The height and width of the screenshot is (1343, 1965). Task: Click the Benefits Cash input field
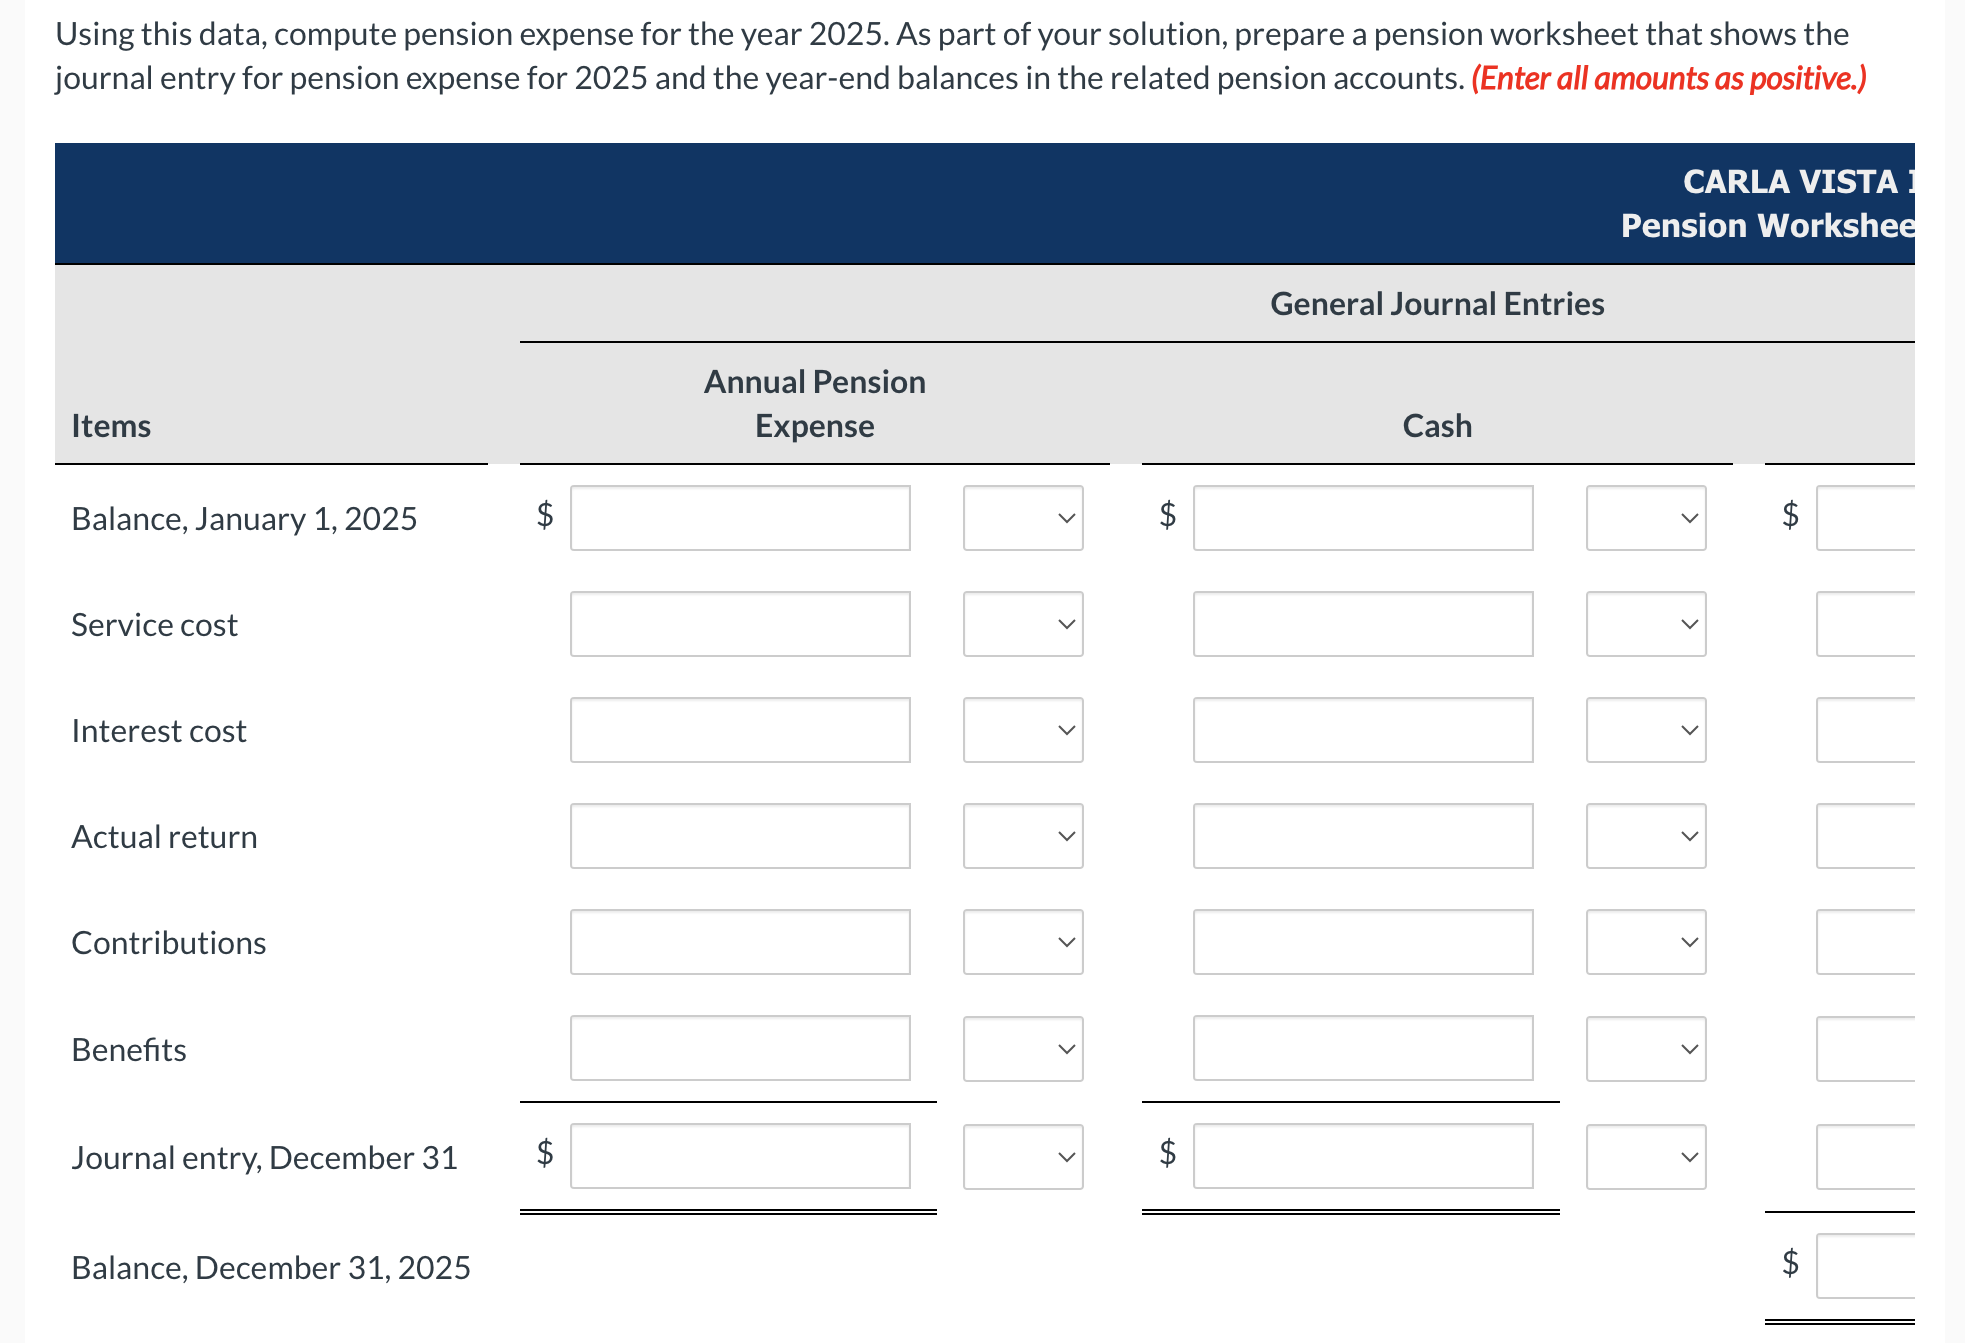(x=1362, y=1049)
